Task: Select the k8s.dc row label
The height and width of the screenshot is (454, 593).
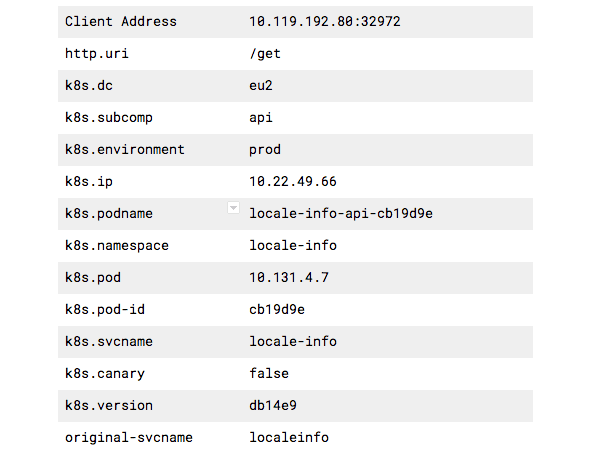Action: coord(89,86)
